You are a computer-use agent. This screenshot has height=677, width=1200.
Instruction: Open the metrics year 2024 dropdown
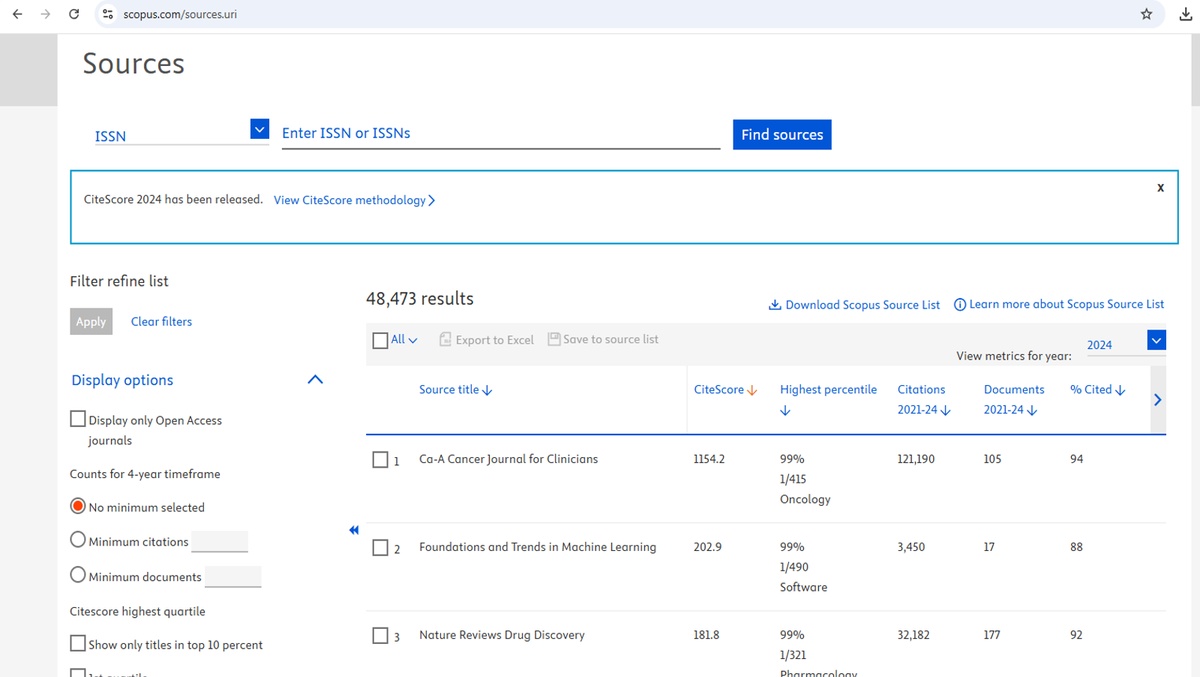(1156, 340)
